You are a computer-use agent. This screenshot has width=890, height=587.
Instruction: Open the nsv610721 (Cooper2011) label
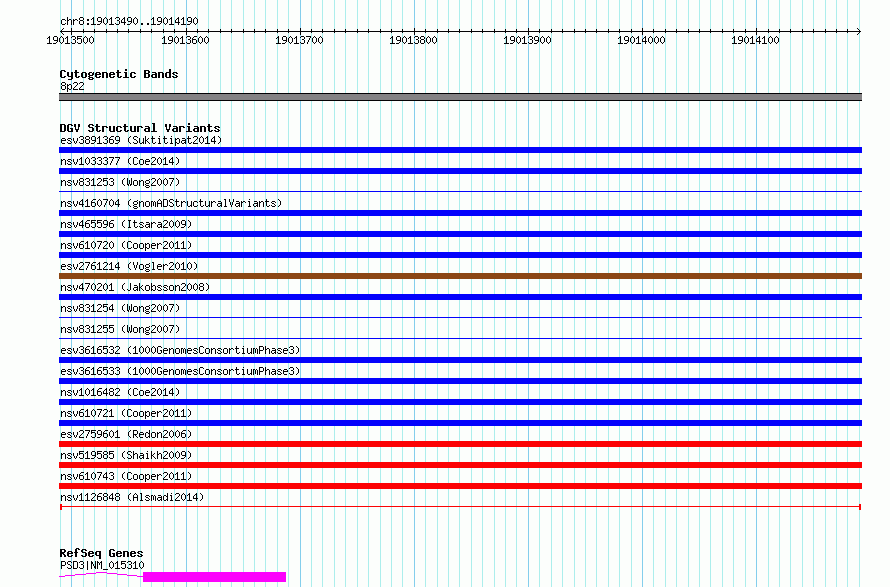(126, 413)
